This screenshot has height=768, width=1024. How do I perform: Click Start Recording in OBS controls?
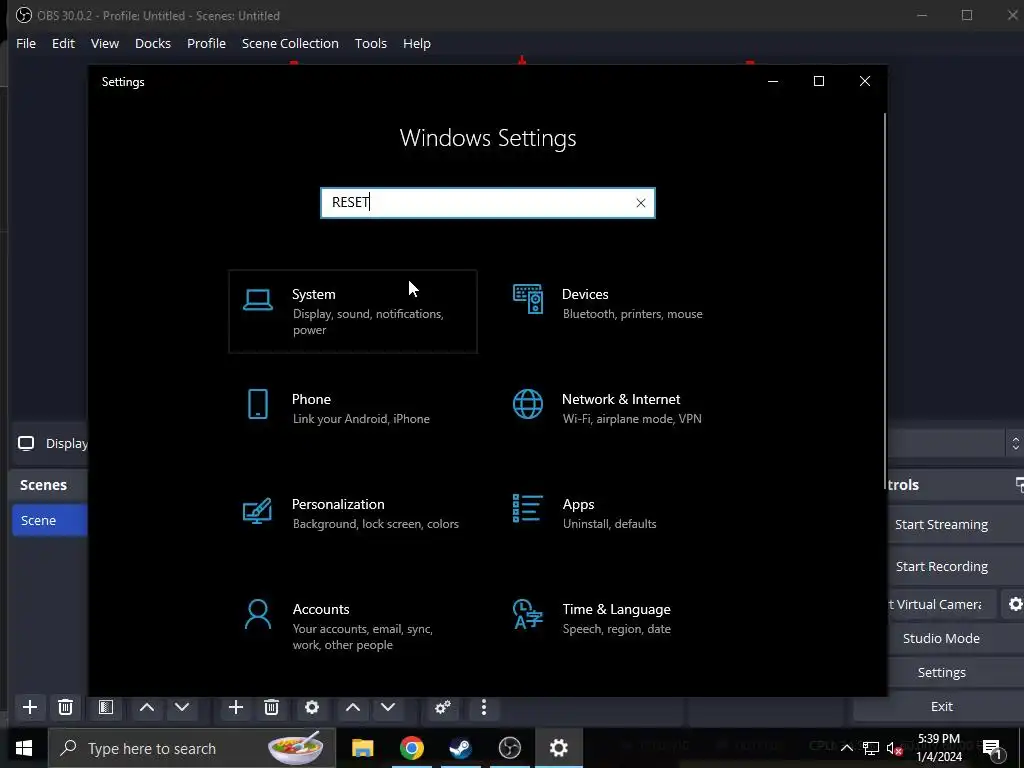coord(941,566)
